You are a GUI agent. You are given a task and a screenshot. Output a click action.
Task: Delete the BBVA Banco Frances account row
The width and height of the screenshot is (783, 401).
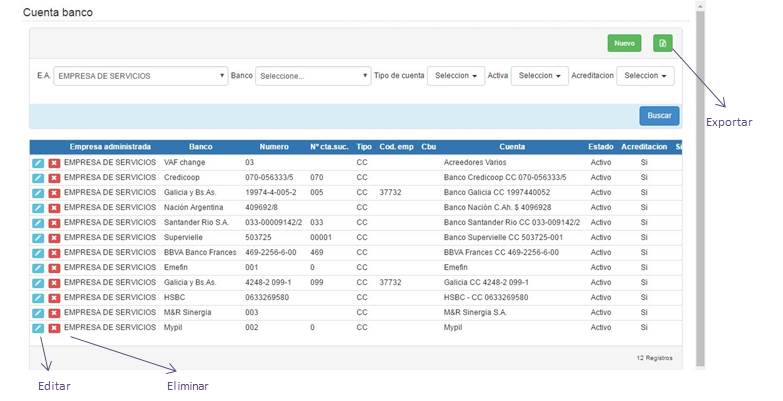[x=54, y=252]
